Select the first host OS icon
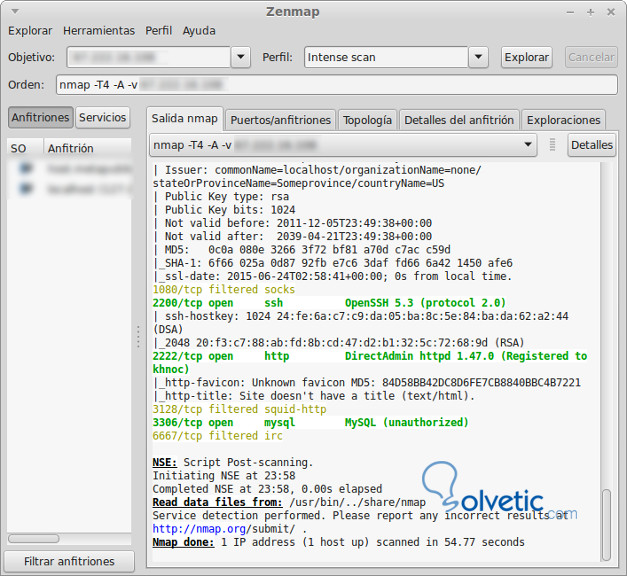 click(x=26, y=168)
